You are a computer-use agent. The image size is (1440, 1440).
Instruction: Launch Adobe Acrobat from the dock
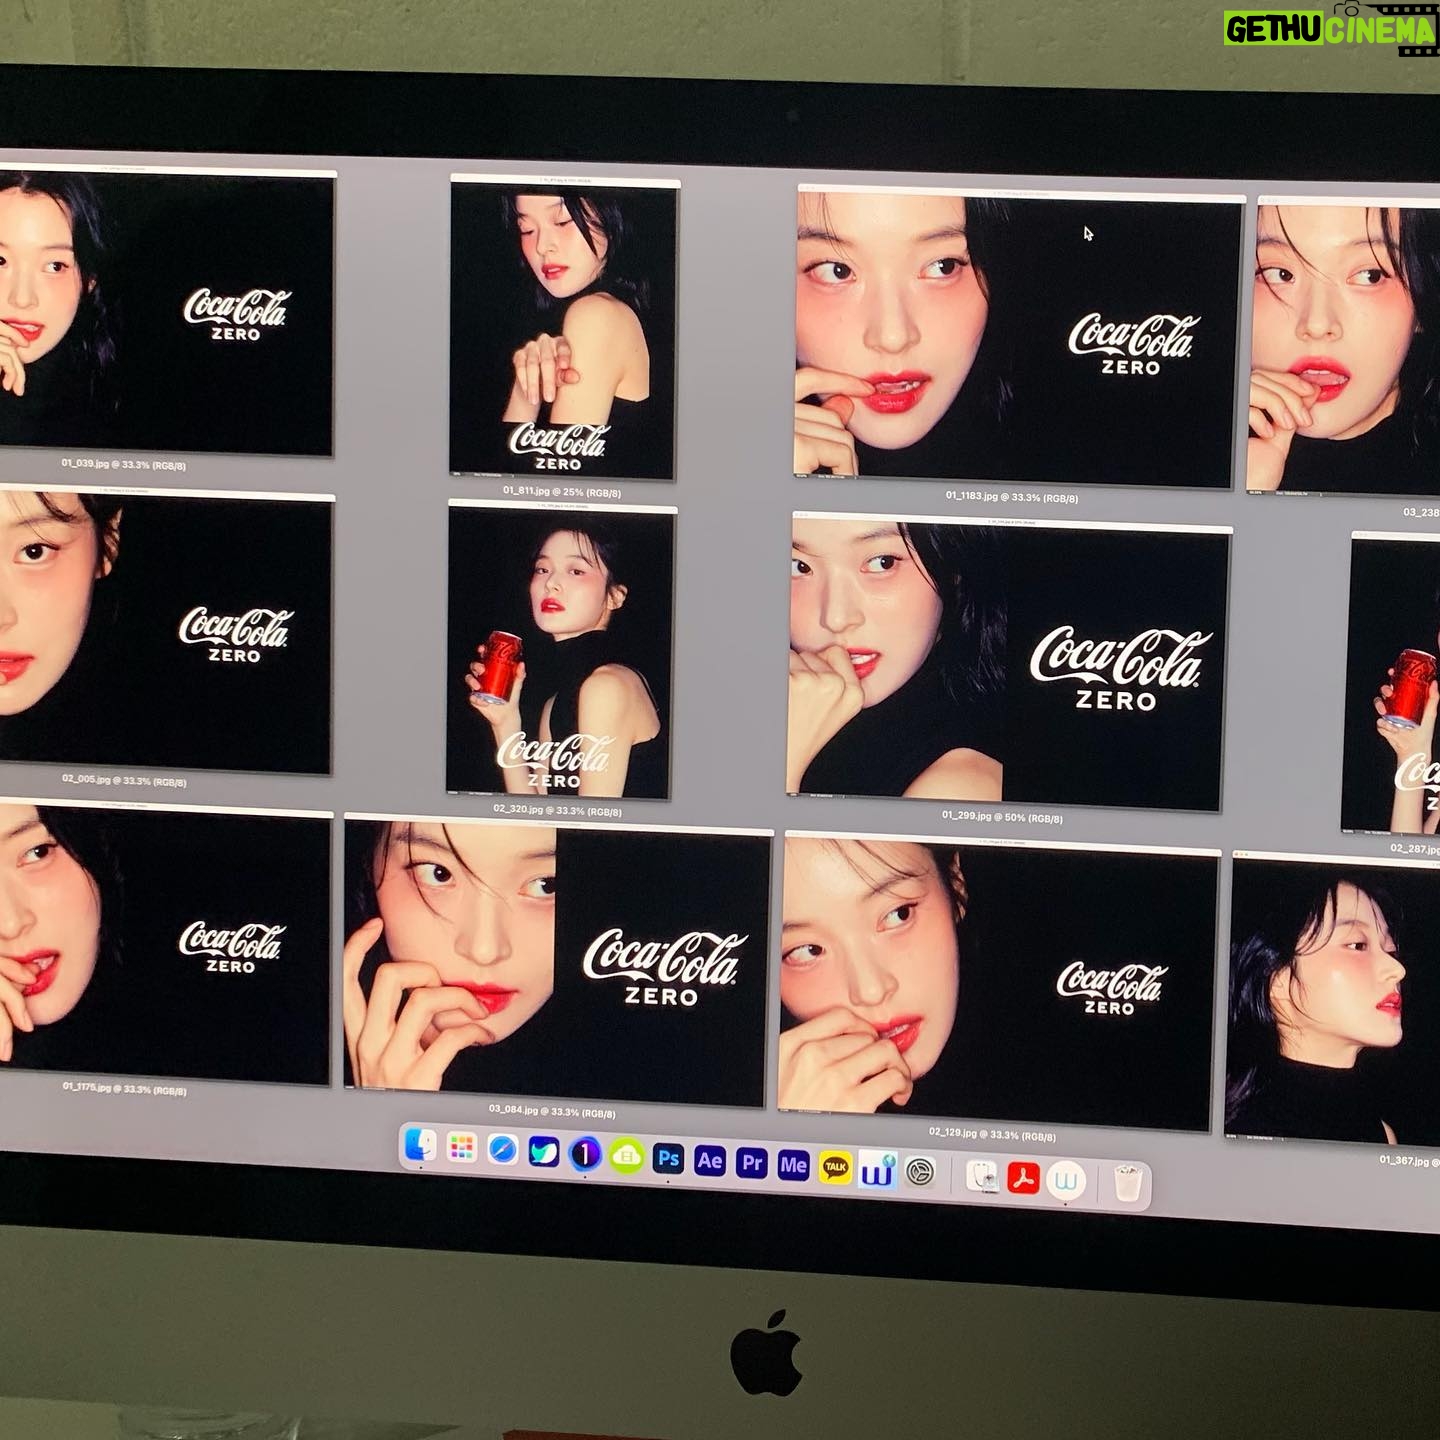click(1023, 1179)
